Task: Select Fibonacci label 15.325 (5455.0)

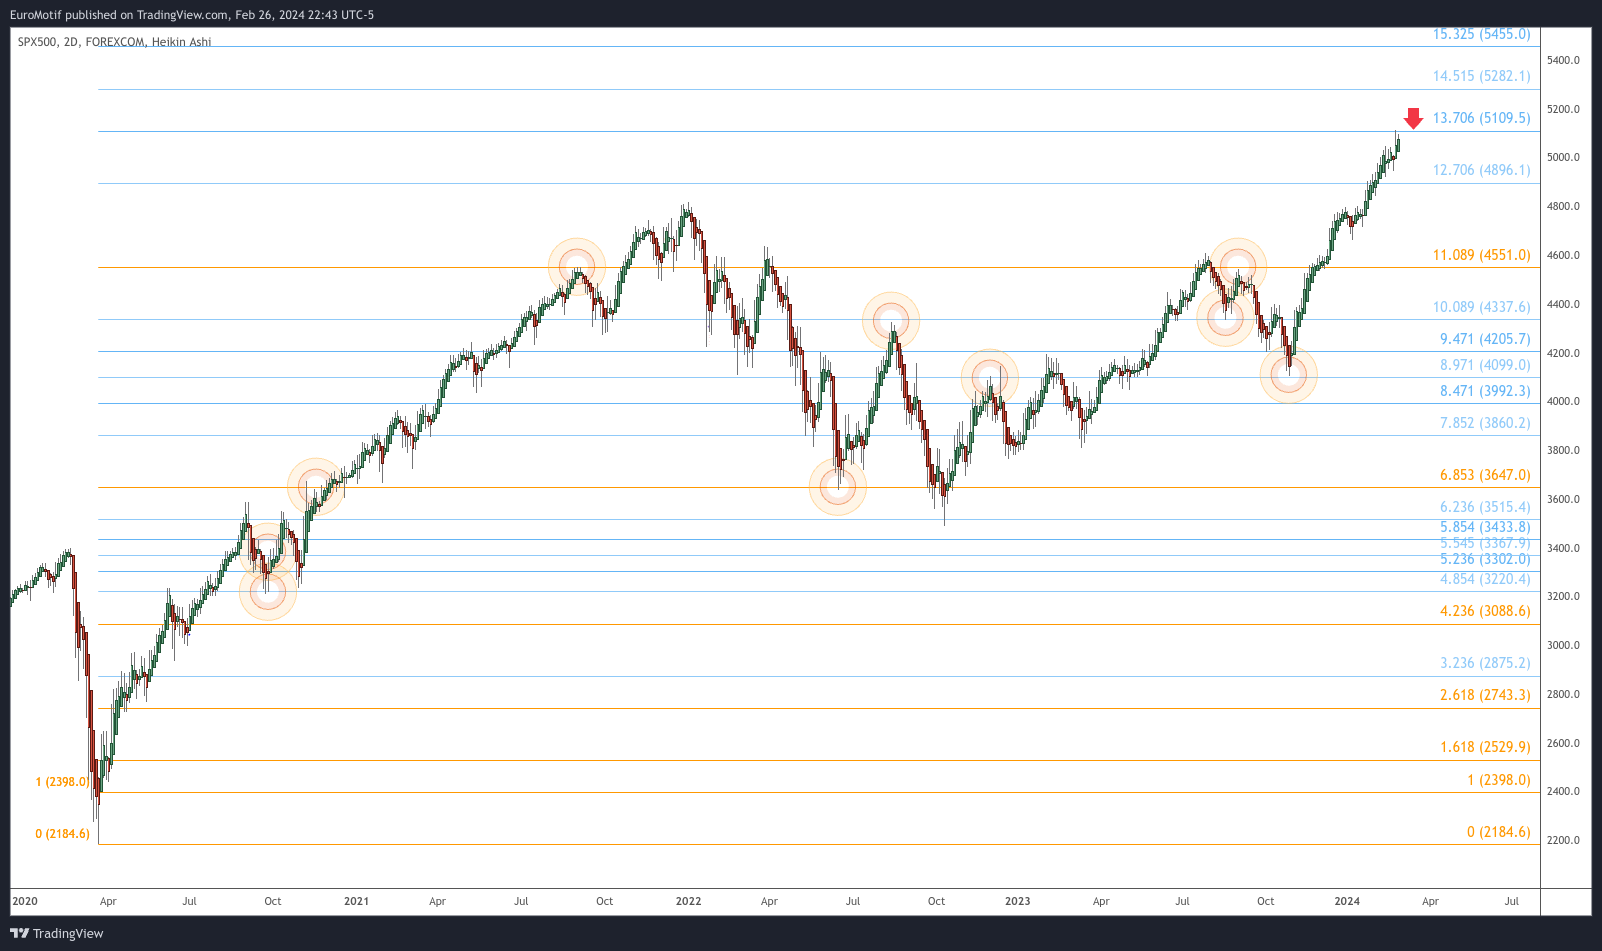Action: [1481, 34]
